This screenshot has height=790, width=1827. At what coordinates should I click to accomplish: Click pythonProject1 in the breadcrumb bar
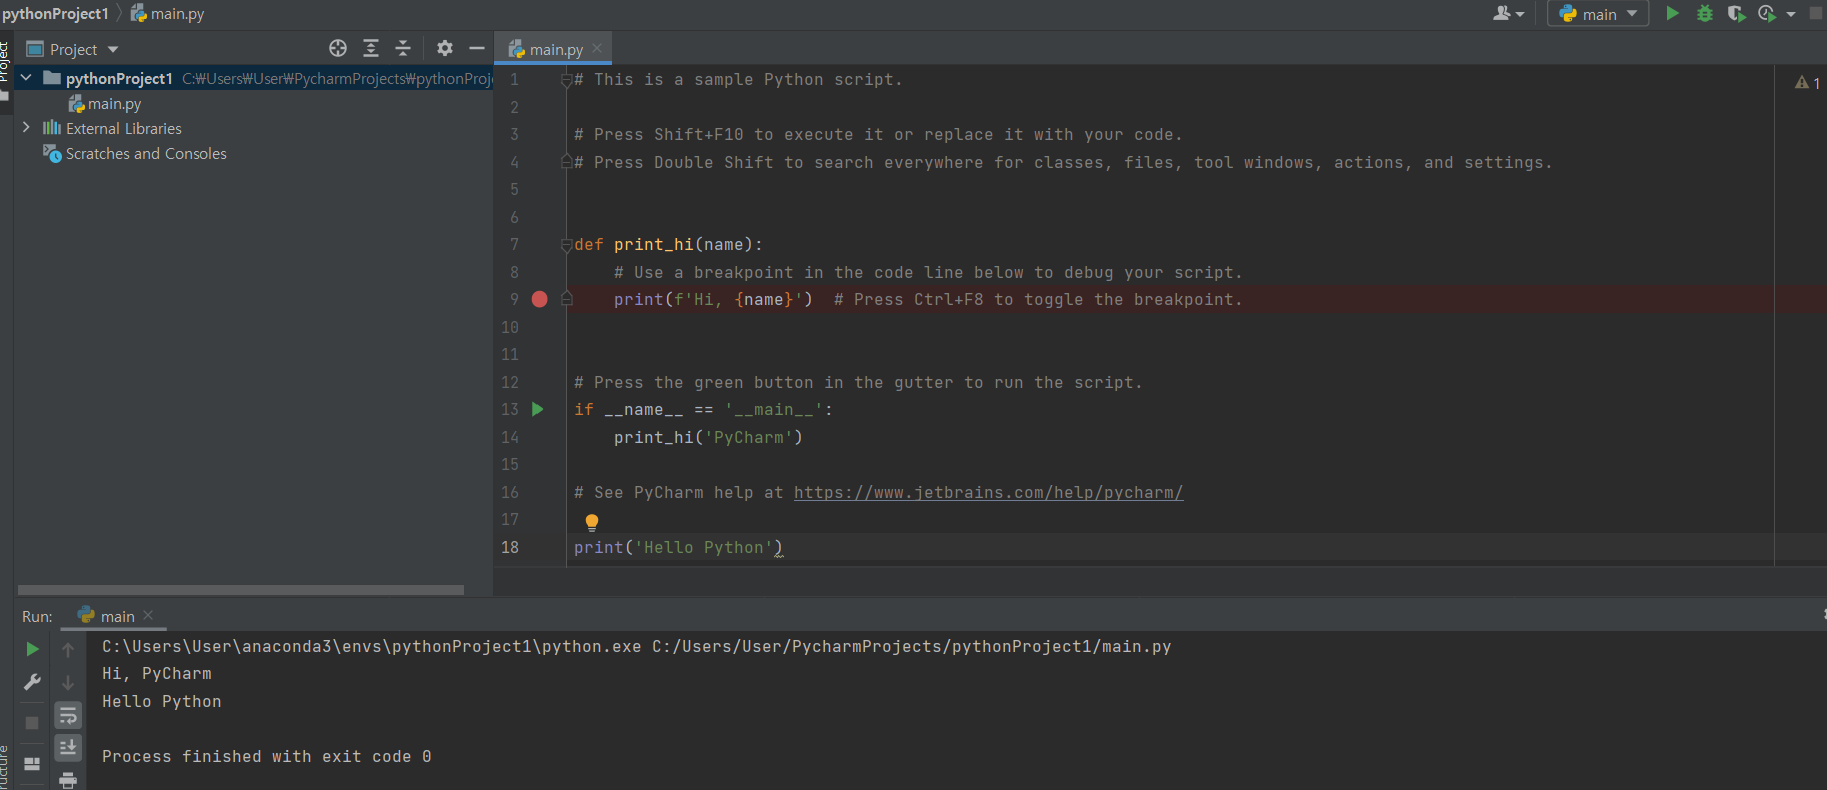(x=55, y=13)
